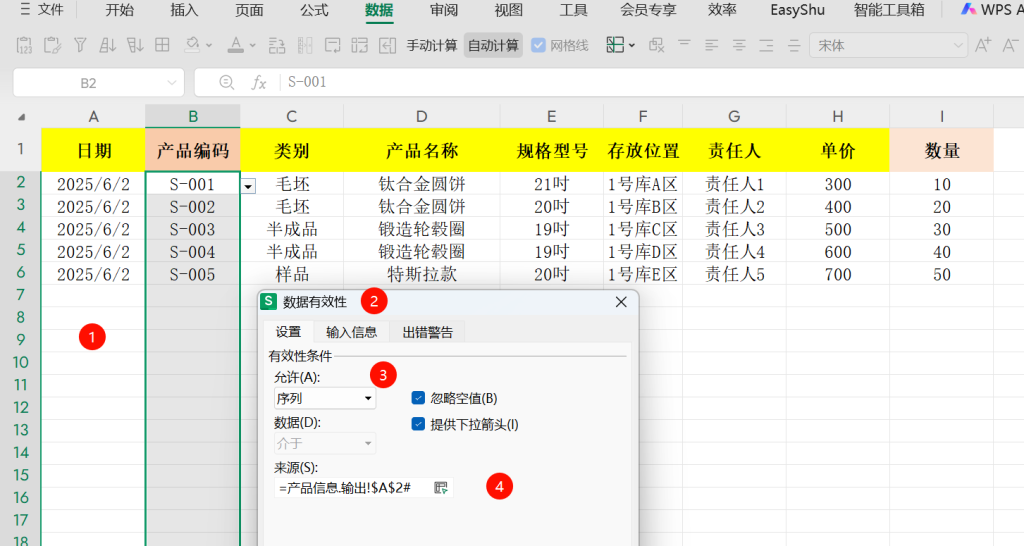Select column B header
Screen dimensions: 1024x546
point(193,116)
